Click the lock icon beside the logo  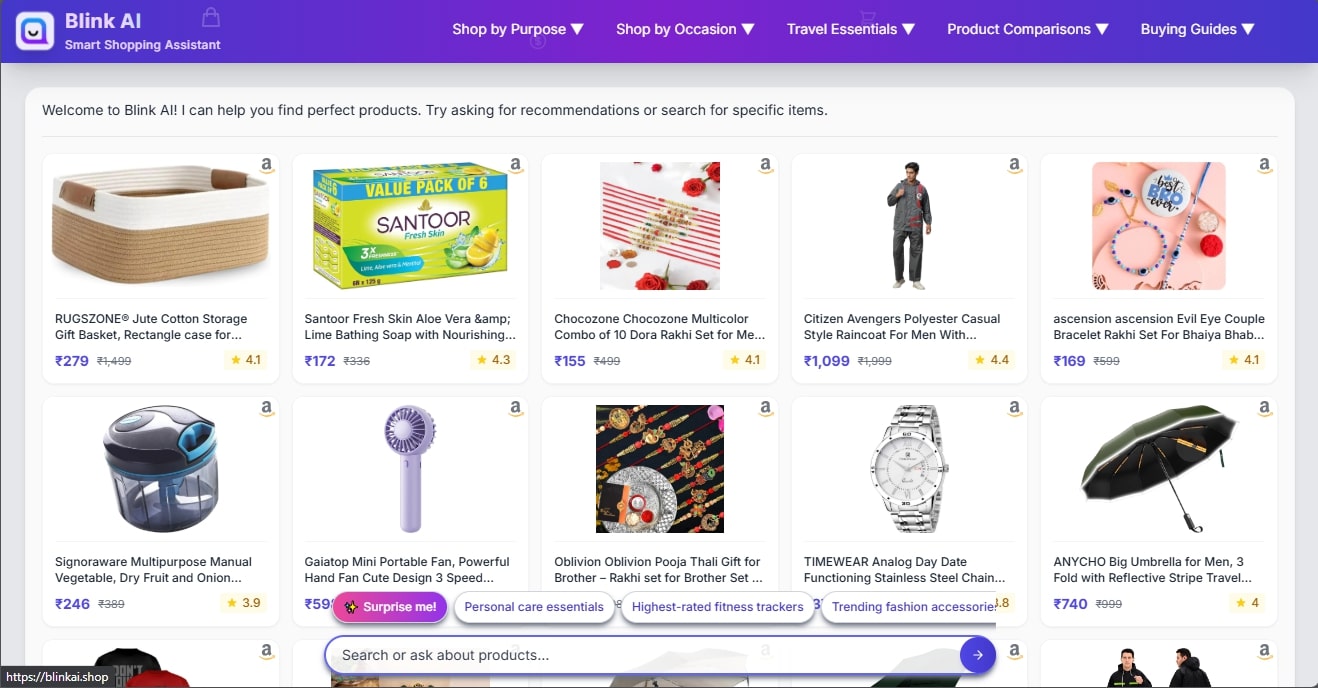(210, 16)
